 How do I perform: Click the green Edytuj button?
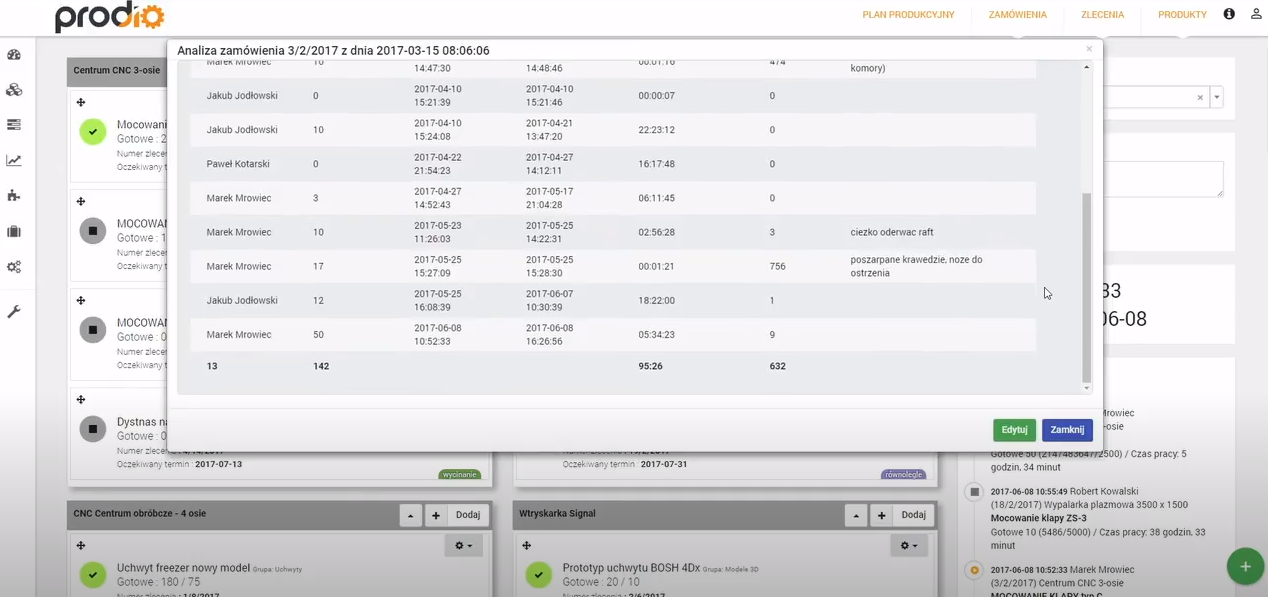[x=1014, y=430]
